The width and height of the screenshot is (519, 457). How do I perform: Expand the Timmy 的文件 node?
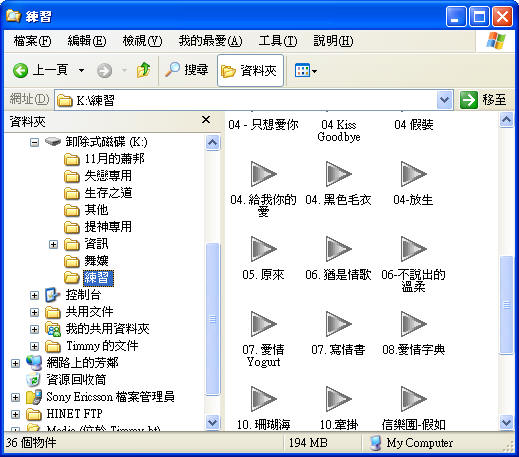coord(34,346)
